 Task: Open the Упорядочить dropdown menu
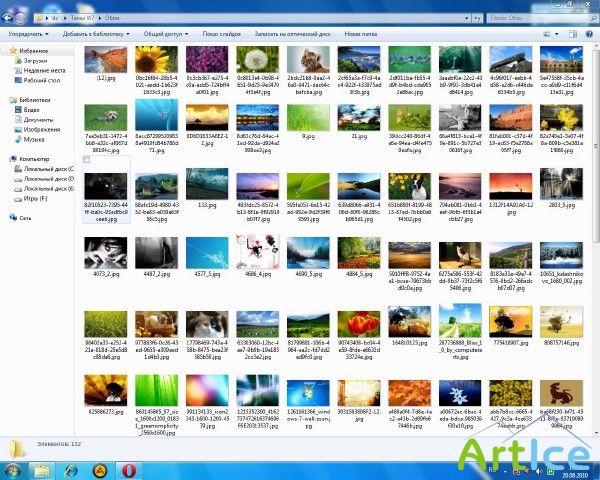pyautogui.click(x=27, y=33)
